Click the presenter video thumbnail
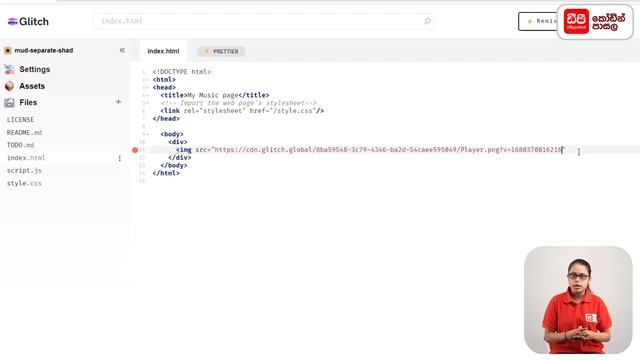 pyautogui.click(x=578, y=300)
